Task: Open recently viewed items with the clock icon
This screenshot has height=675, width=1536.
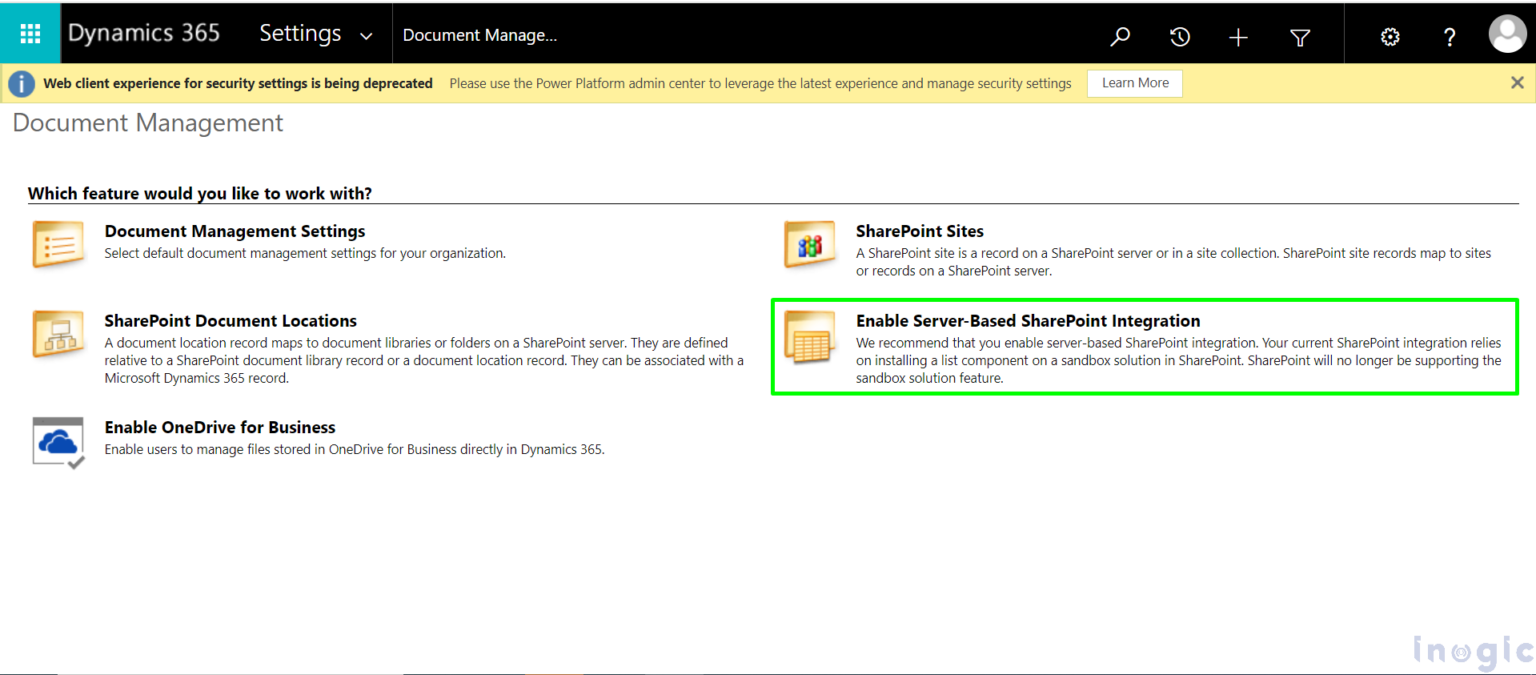Action: [1180, 36]
